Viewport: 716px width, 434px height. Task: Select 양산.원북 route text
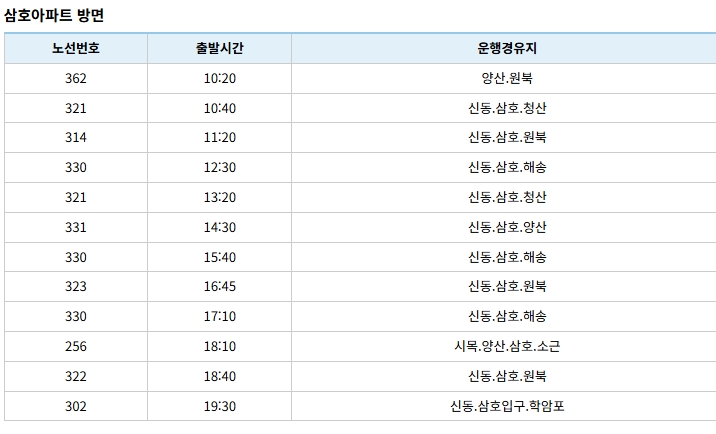[507, 78]
